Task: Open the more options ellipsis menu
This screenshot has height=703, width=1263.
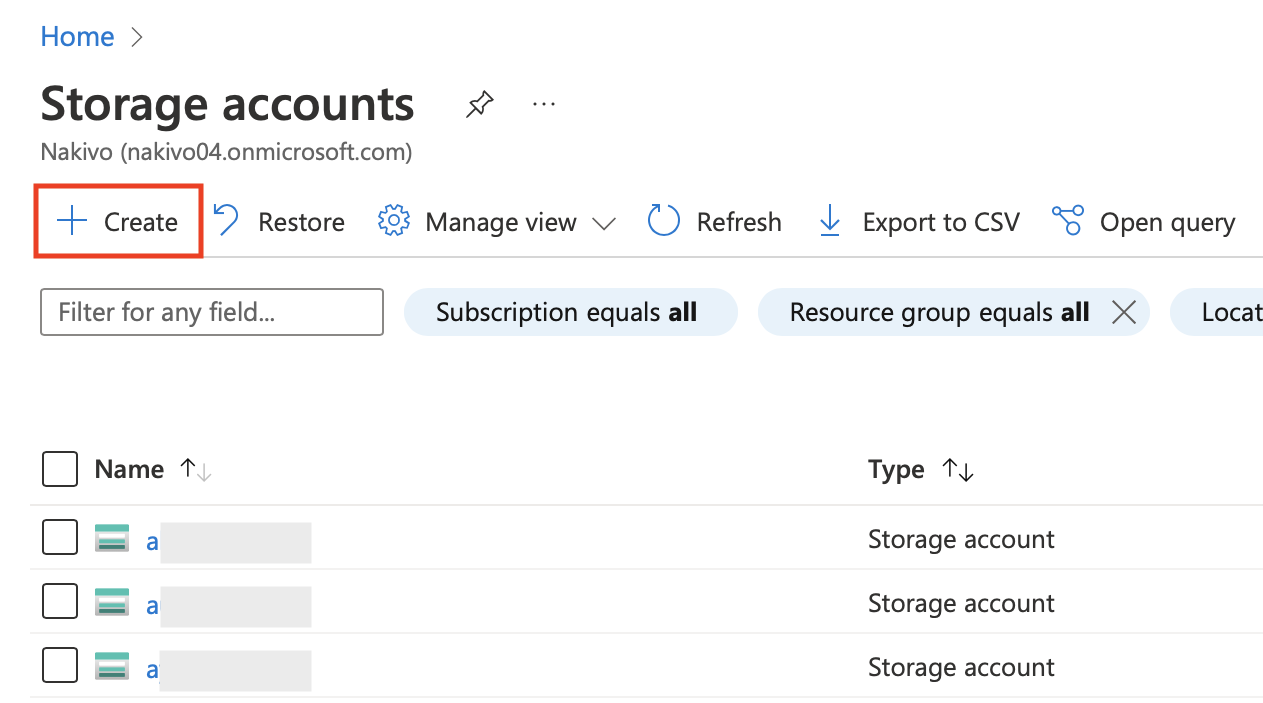Action: coord(544,104)
